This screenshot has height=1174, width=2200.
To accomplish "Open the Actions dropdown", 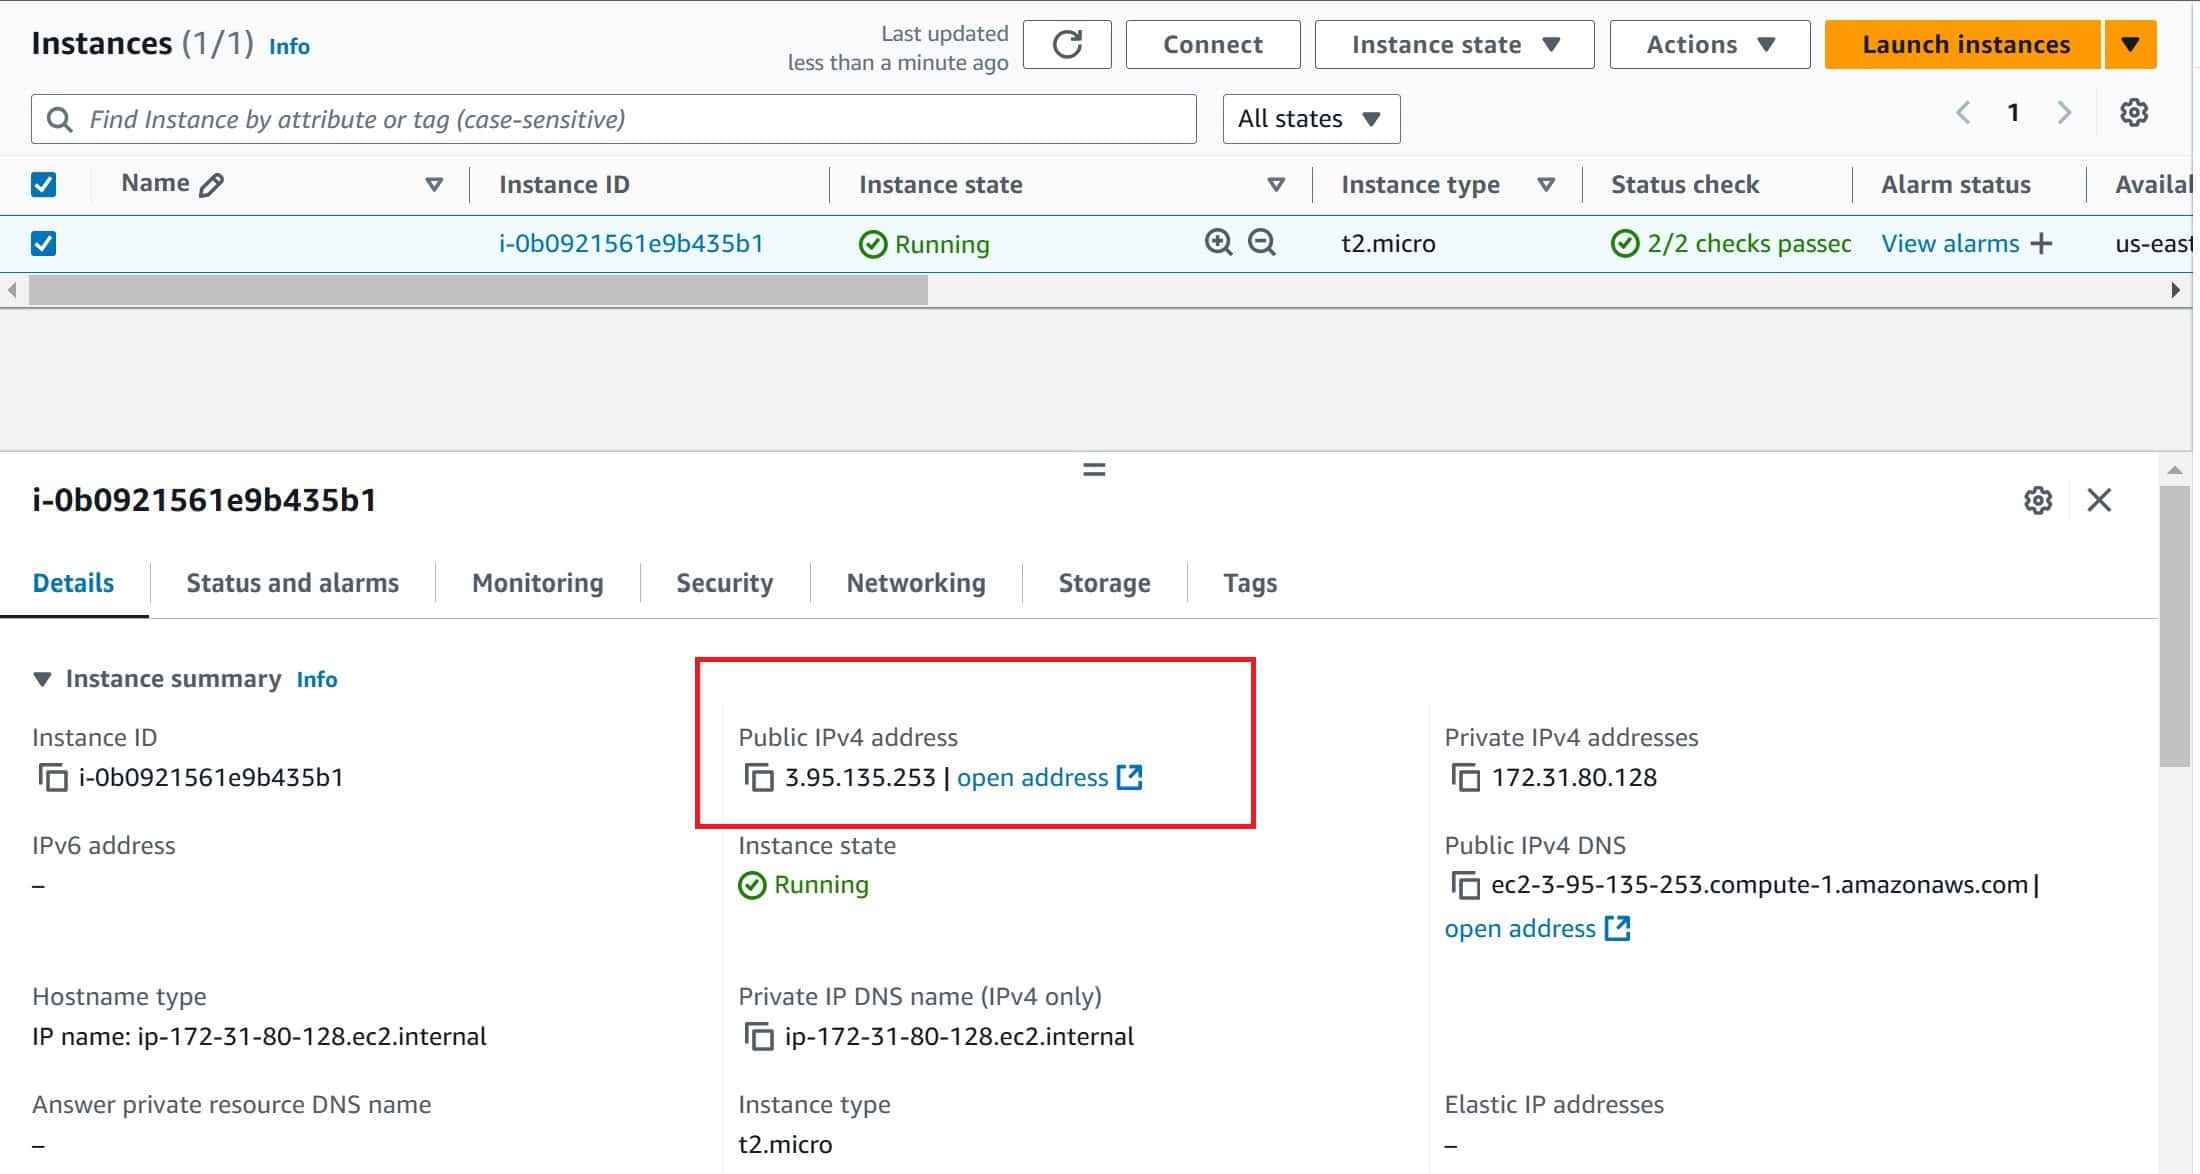I will point(1708,44).
